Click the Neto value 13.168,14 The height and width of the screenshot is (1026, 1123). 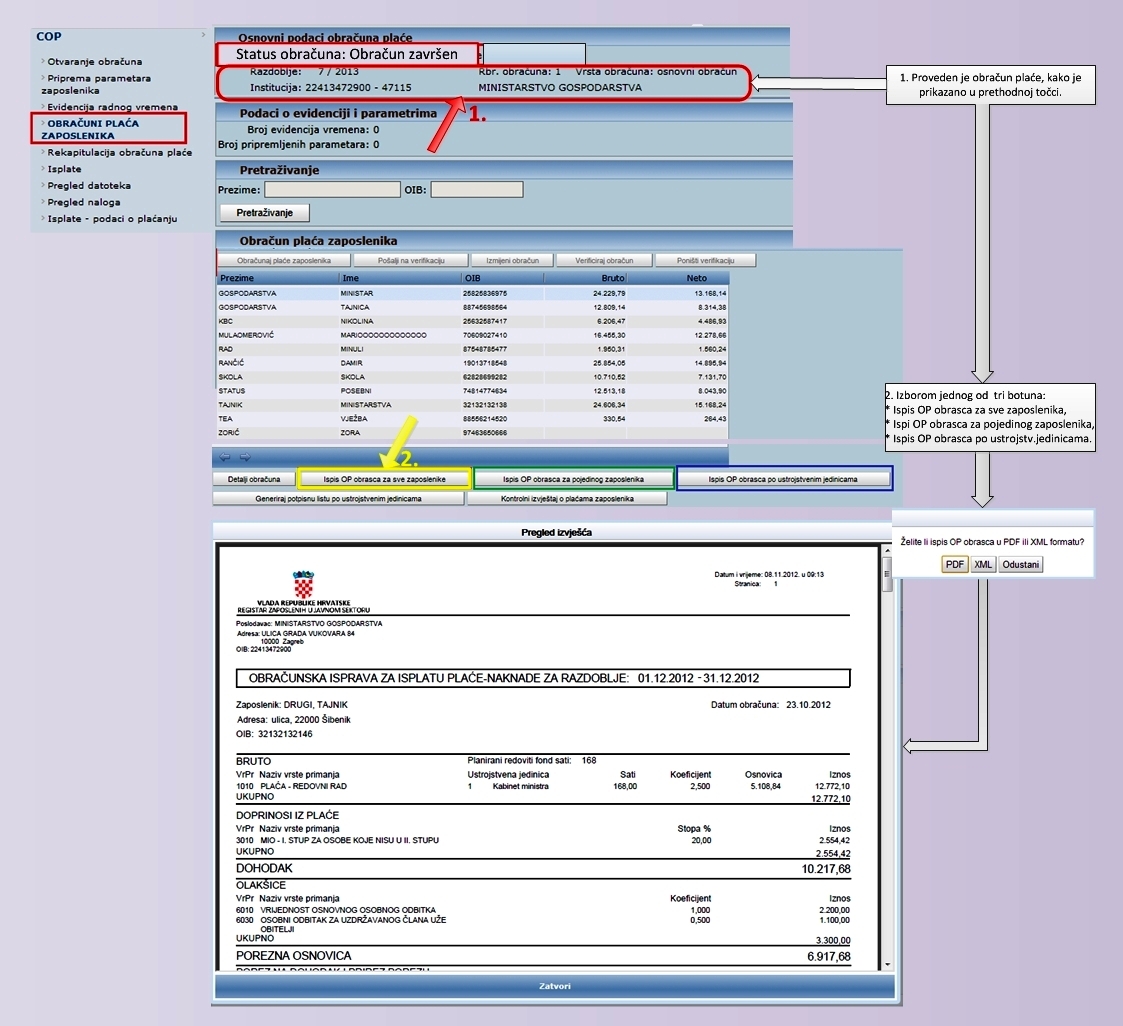click(710, 294)
